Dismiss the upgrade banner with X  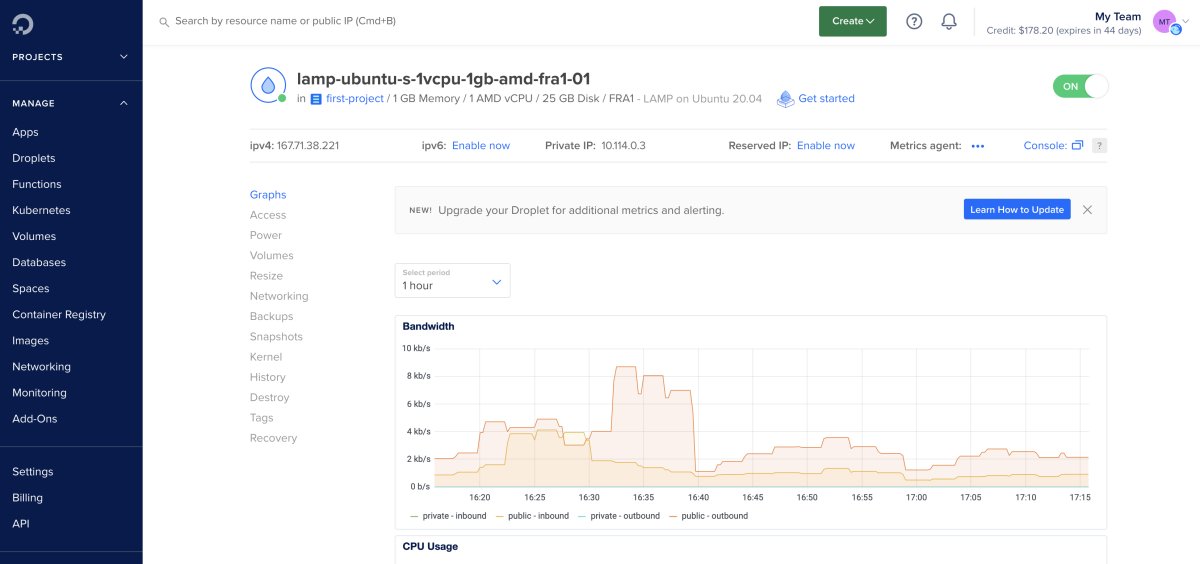(x=1087, y=210)
